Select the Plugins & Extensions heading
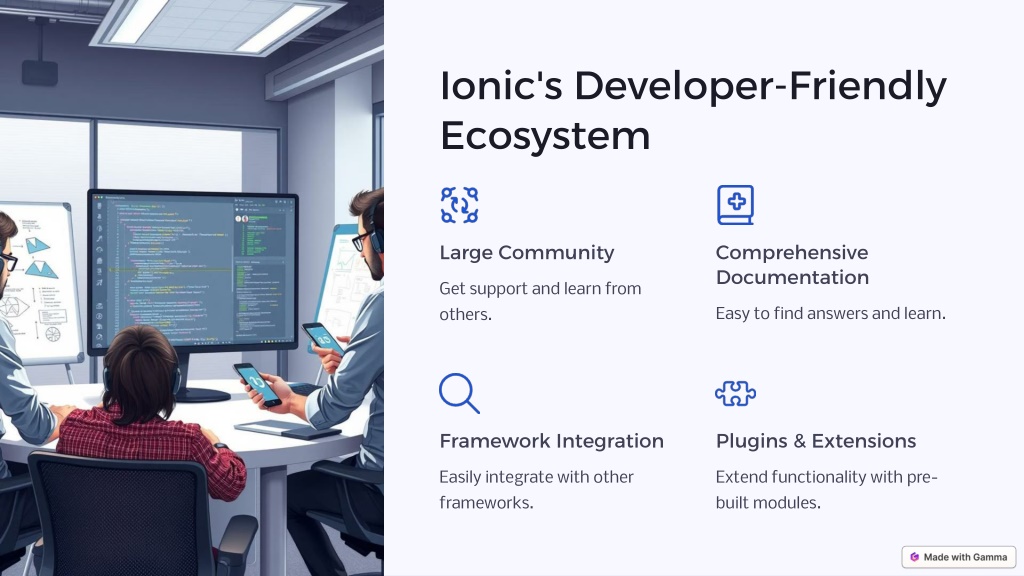This screenshot has width=1024, height=576. (x=816, y=441)
